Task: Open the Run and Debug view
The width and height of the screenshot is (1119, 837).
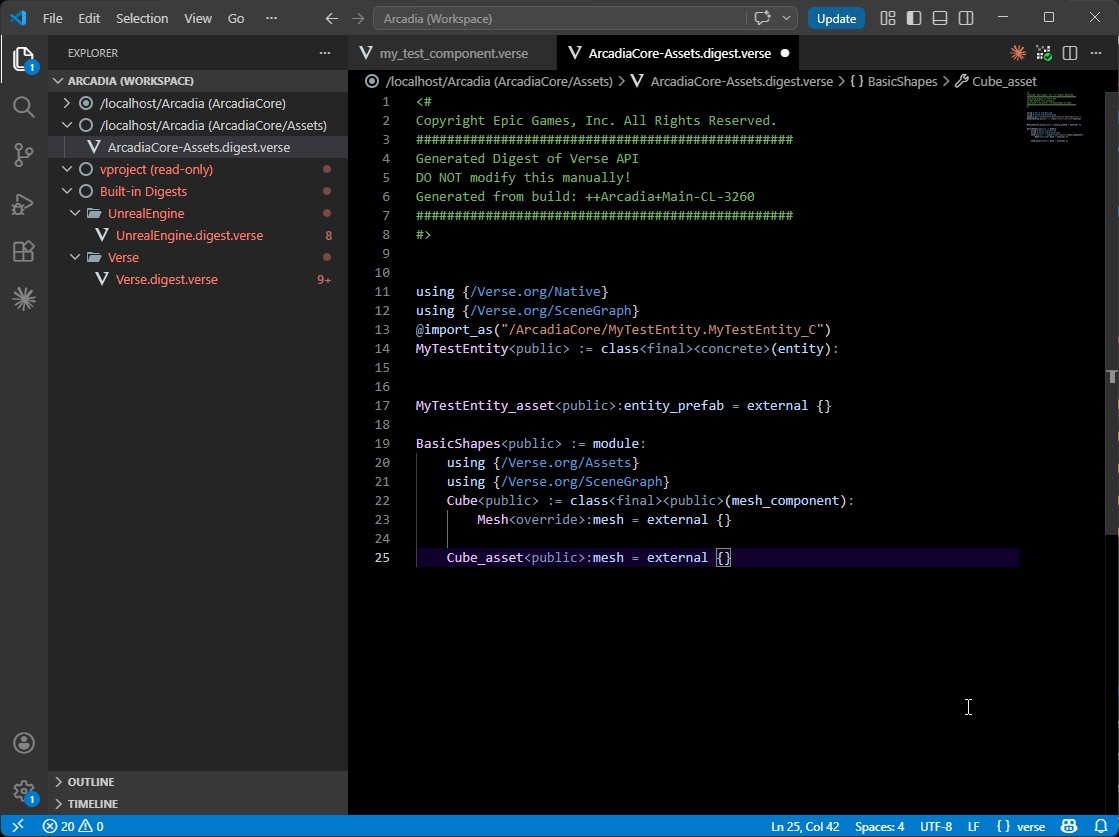Action: coord(24,204)
